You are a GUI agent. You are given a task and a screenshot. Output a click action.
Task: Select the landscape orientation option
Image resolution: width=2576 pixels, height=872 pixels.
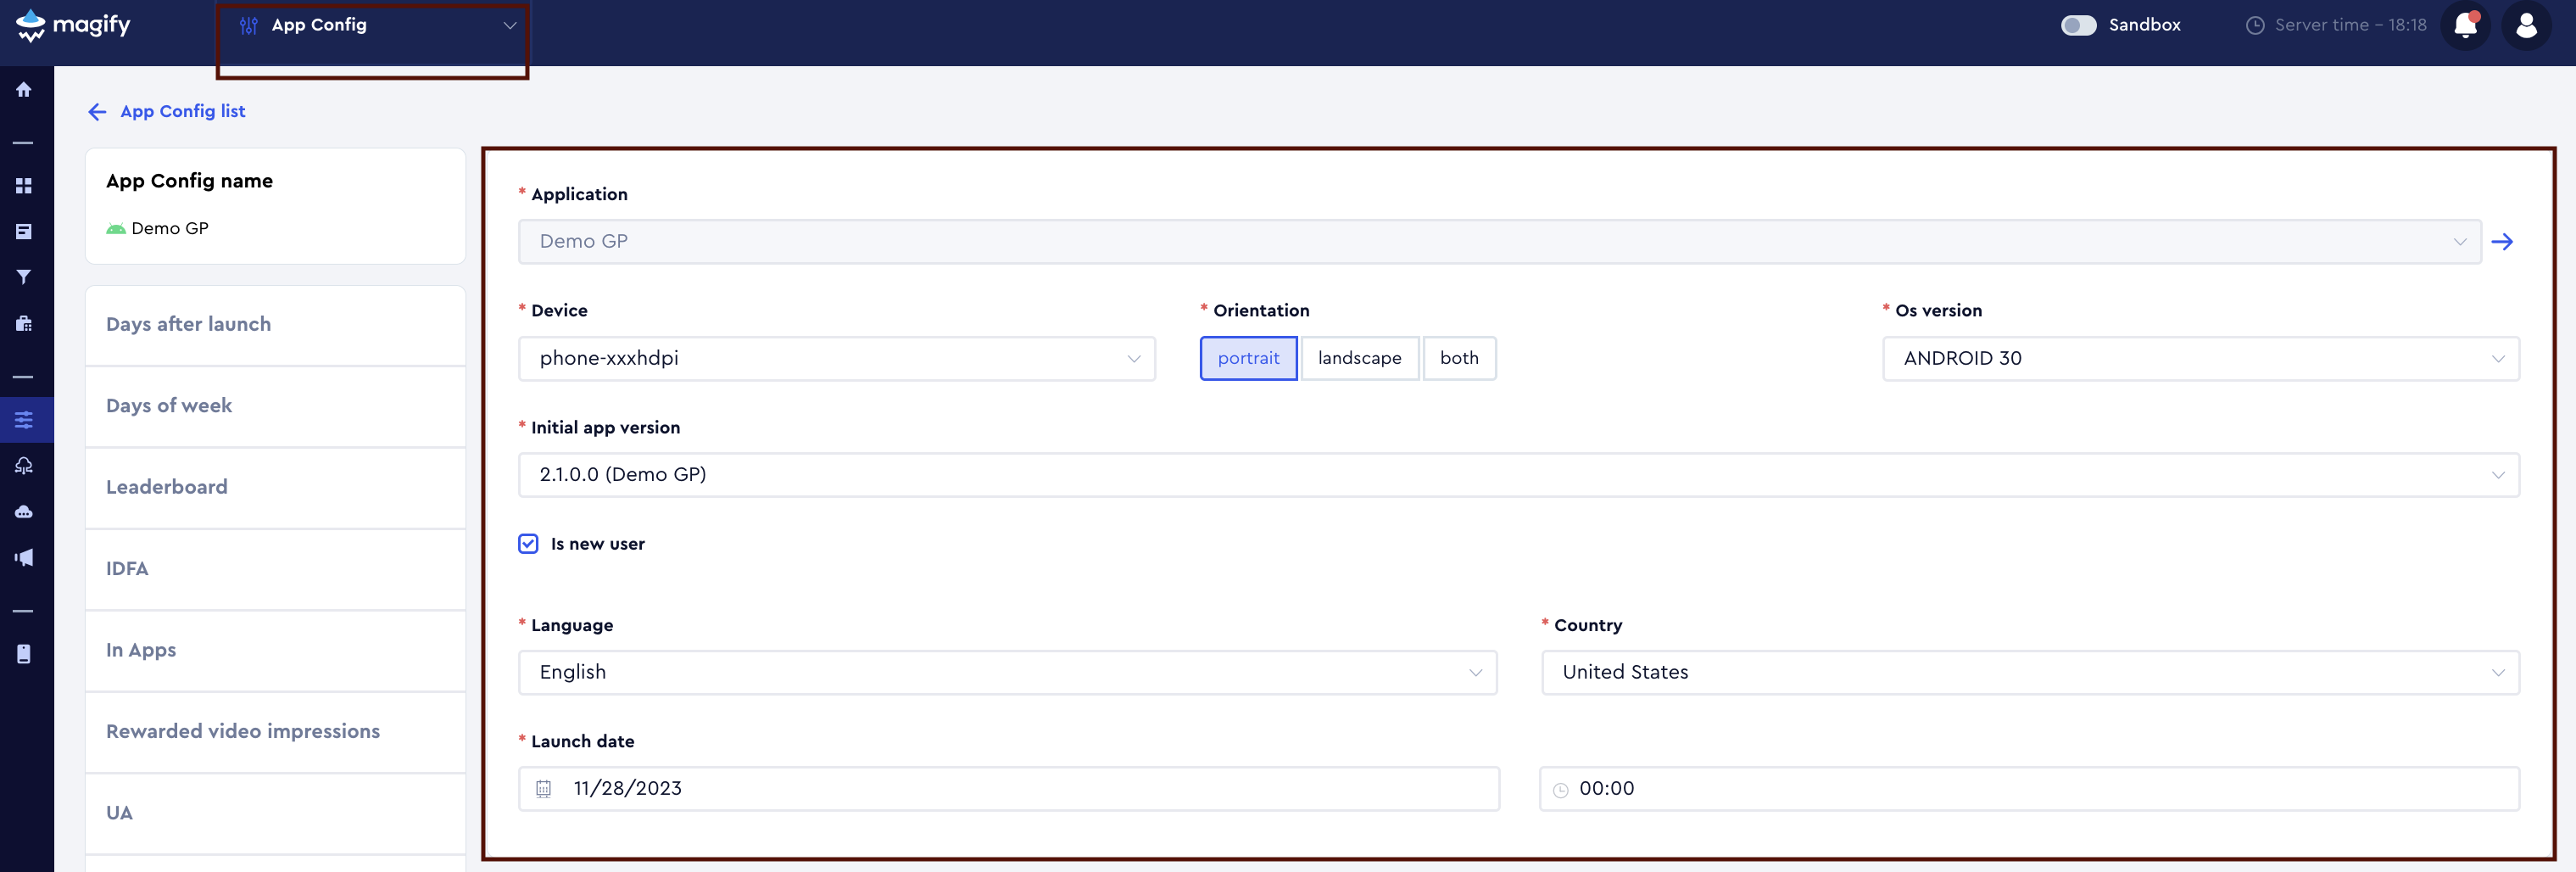coord(1360,358)
